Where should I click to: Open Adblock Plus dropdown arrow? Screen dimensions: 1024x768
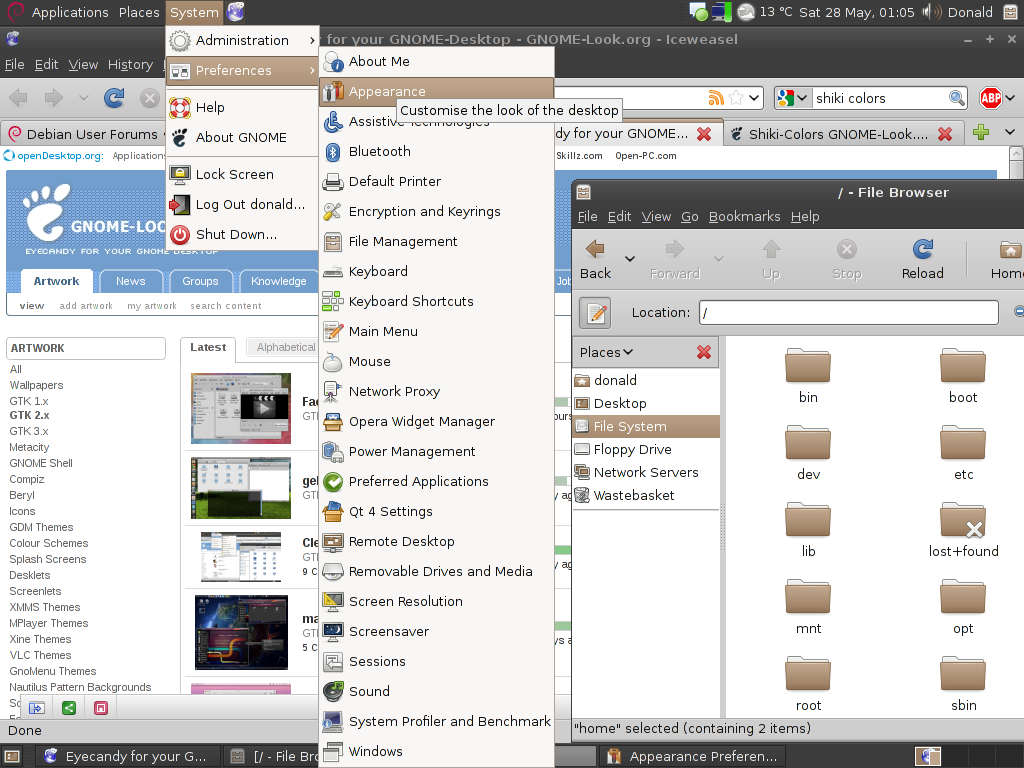1010,98
